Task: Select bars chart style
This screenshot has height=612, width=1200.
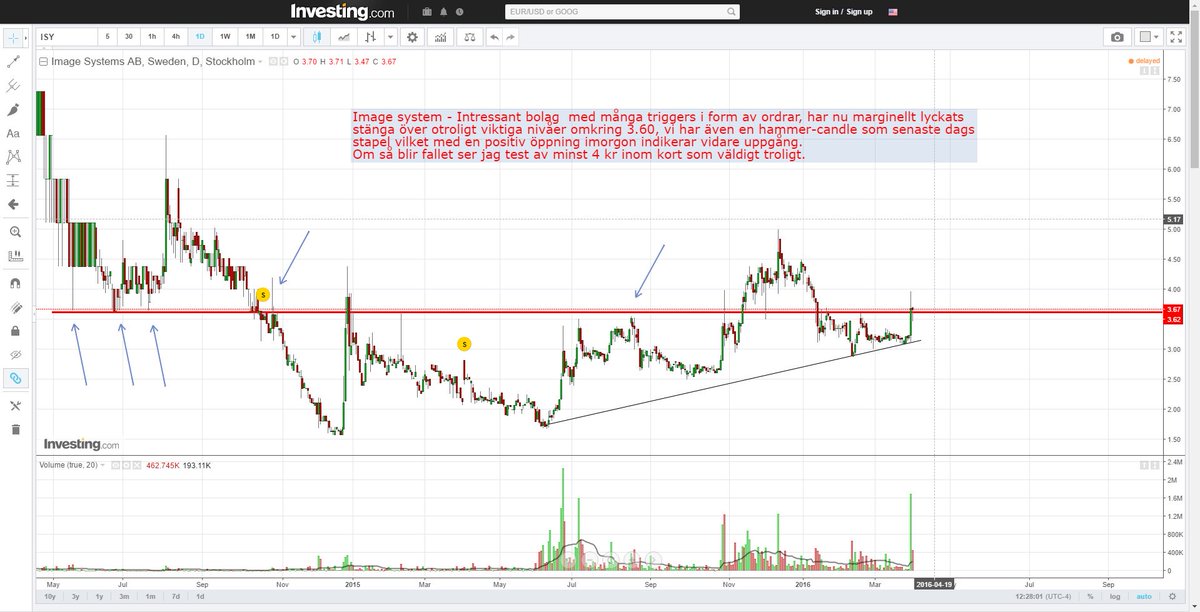Action: click(x=371, y=37)
